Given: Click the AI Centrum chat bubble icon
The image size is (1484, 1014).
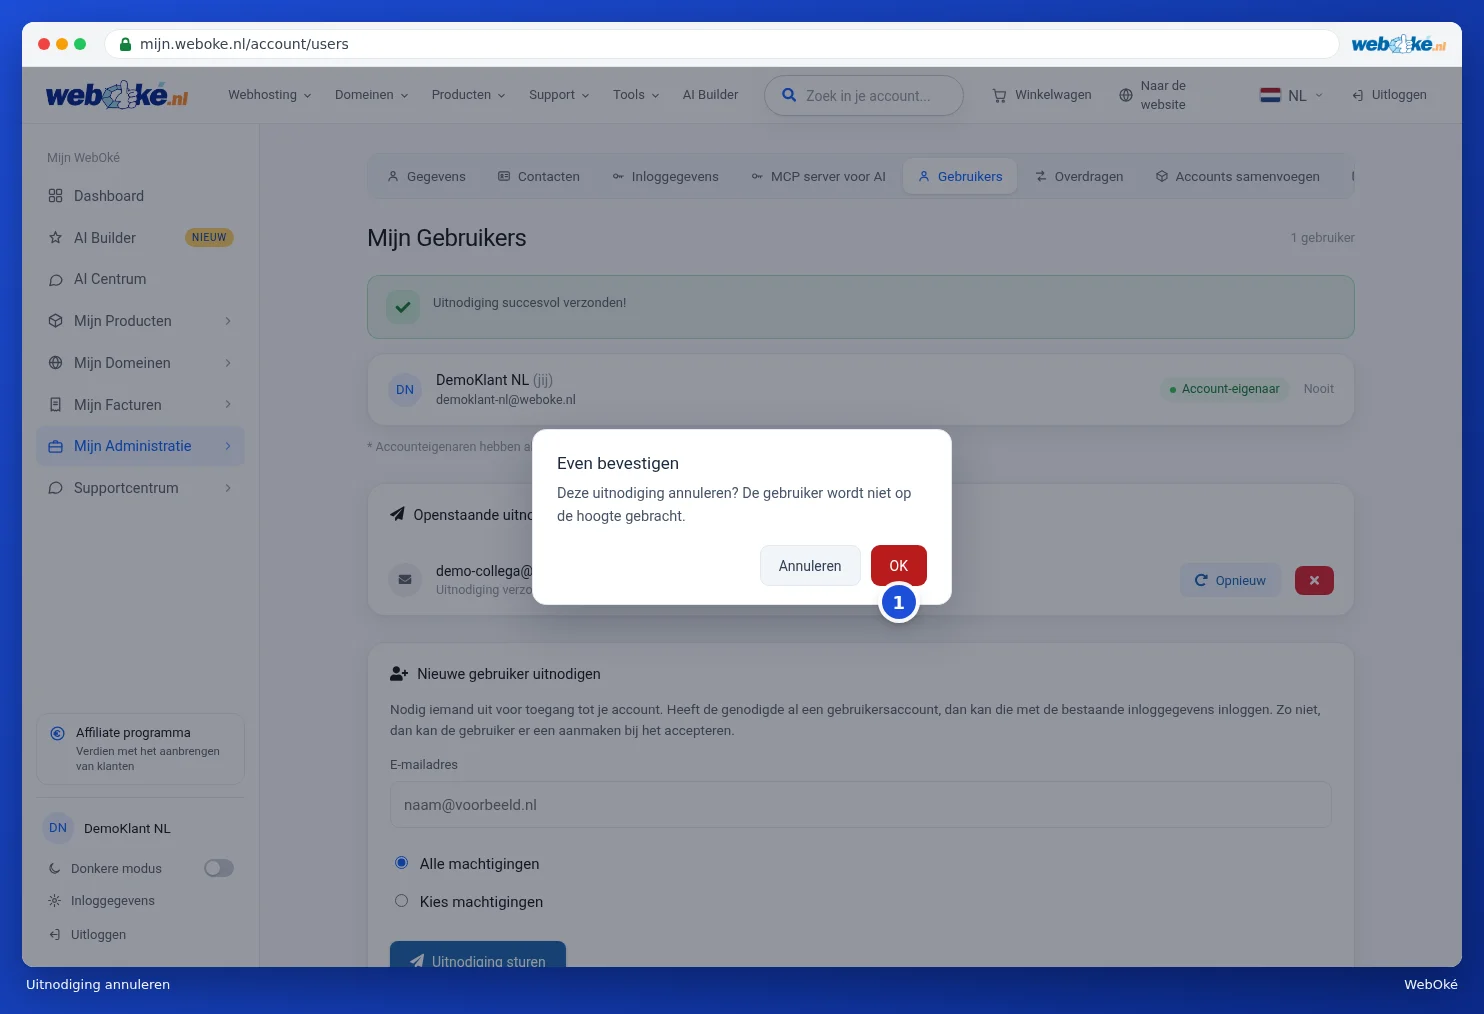Looking at the screenshot, I should coord(56,280).
